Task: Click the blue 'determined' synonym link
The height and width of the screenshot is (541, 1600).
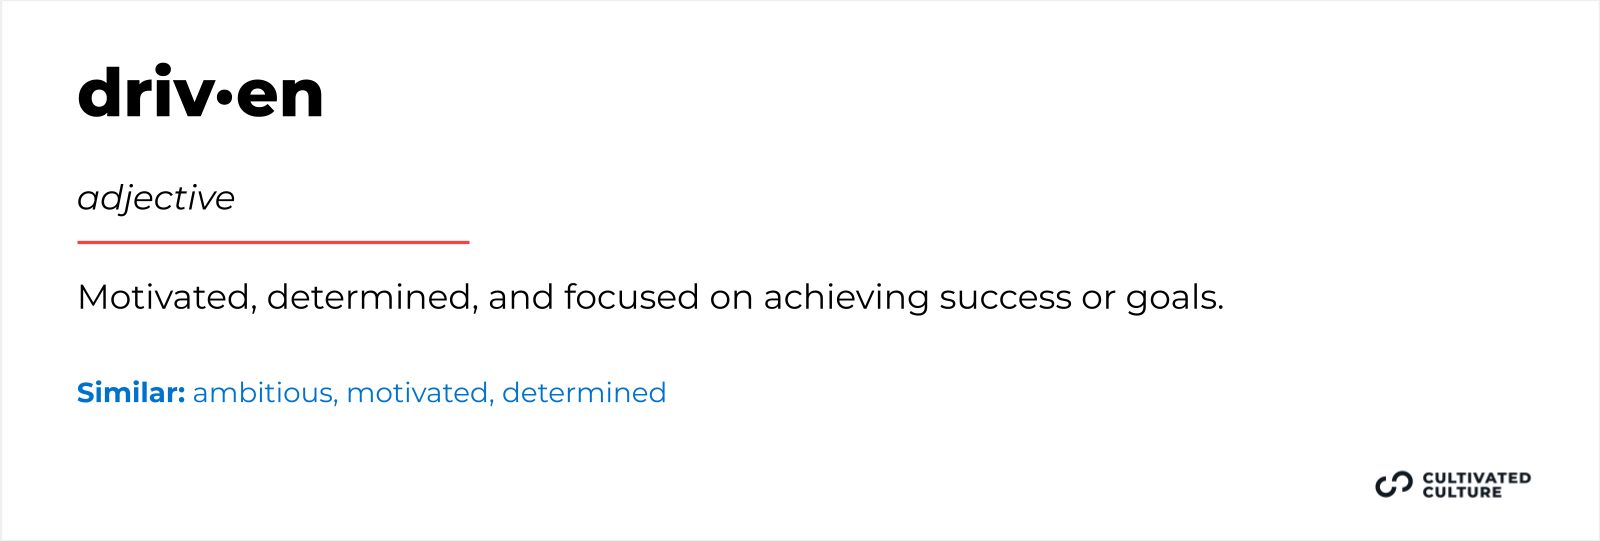Action: tap(584, 393)
